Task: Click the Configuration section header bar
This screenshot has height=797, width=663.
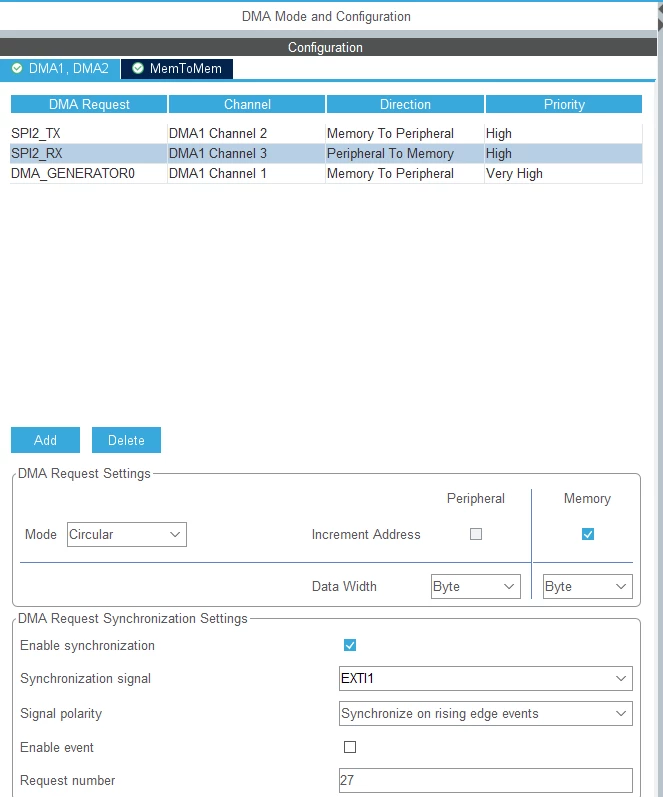Action: [328, 47]
